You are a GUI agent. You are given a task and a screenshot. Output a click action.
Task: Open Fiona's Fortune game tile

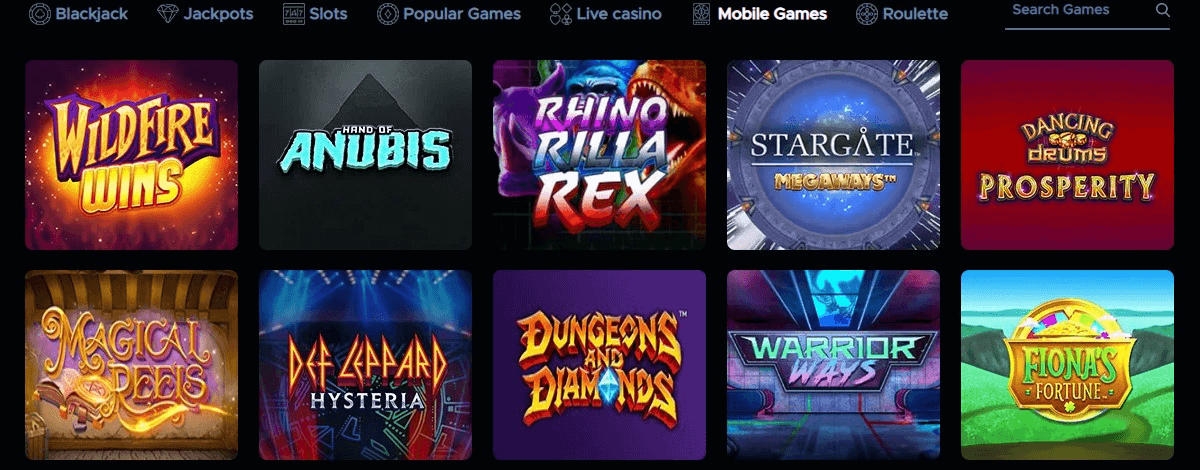tap(1067, 365)
